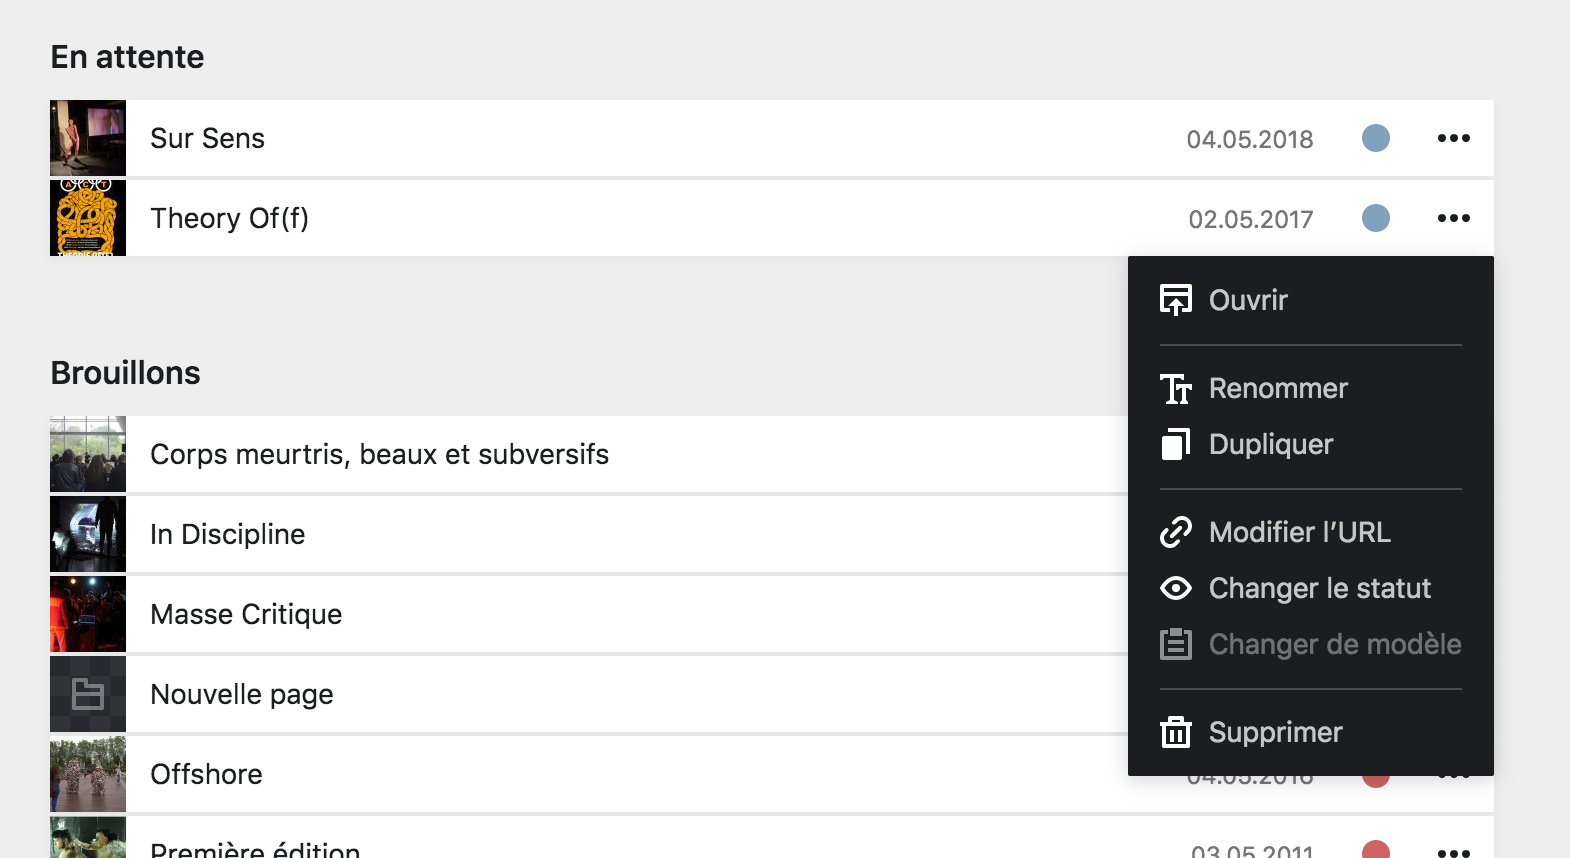Image resolution: width=1570 pixels, height=858 pixels.
Task: Click the trash icon beside Supprimer
Action: (x=1177, y=732)
